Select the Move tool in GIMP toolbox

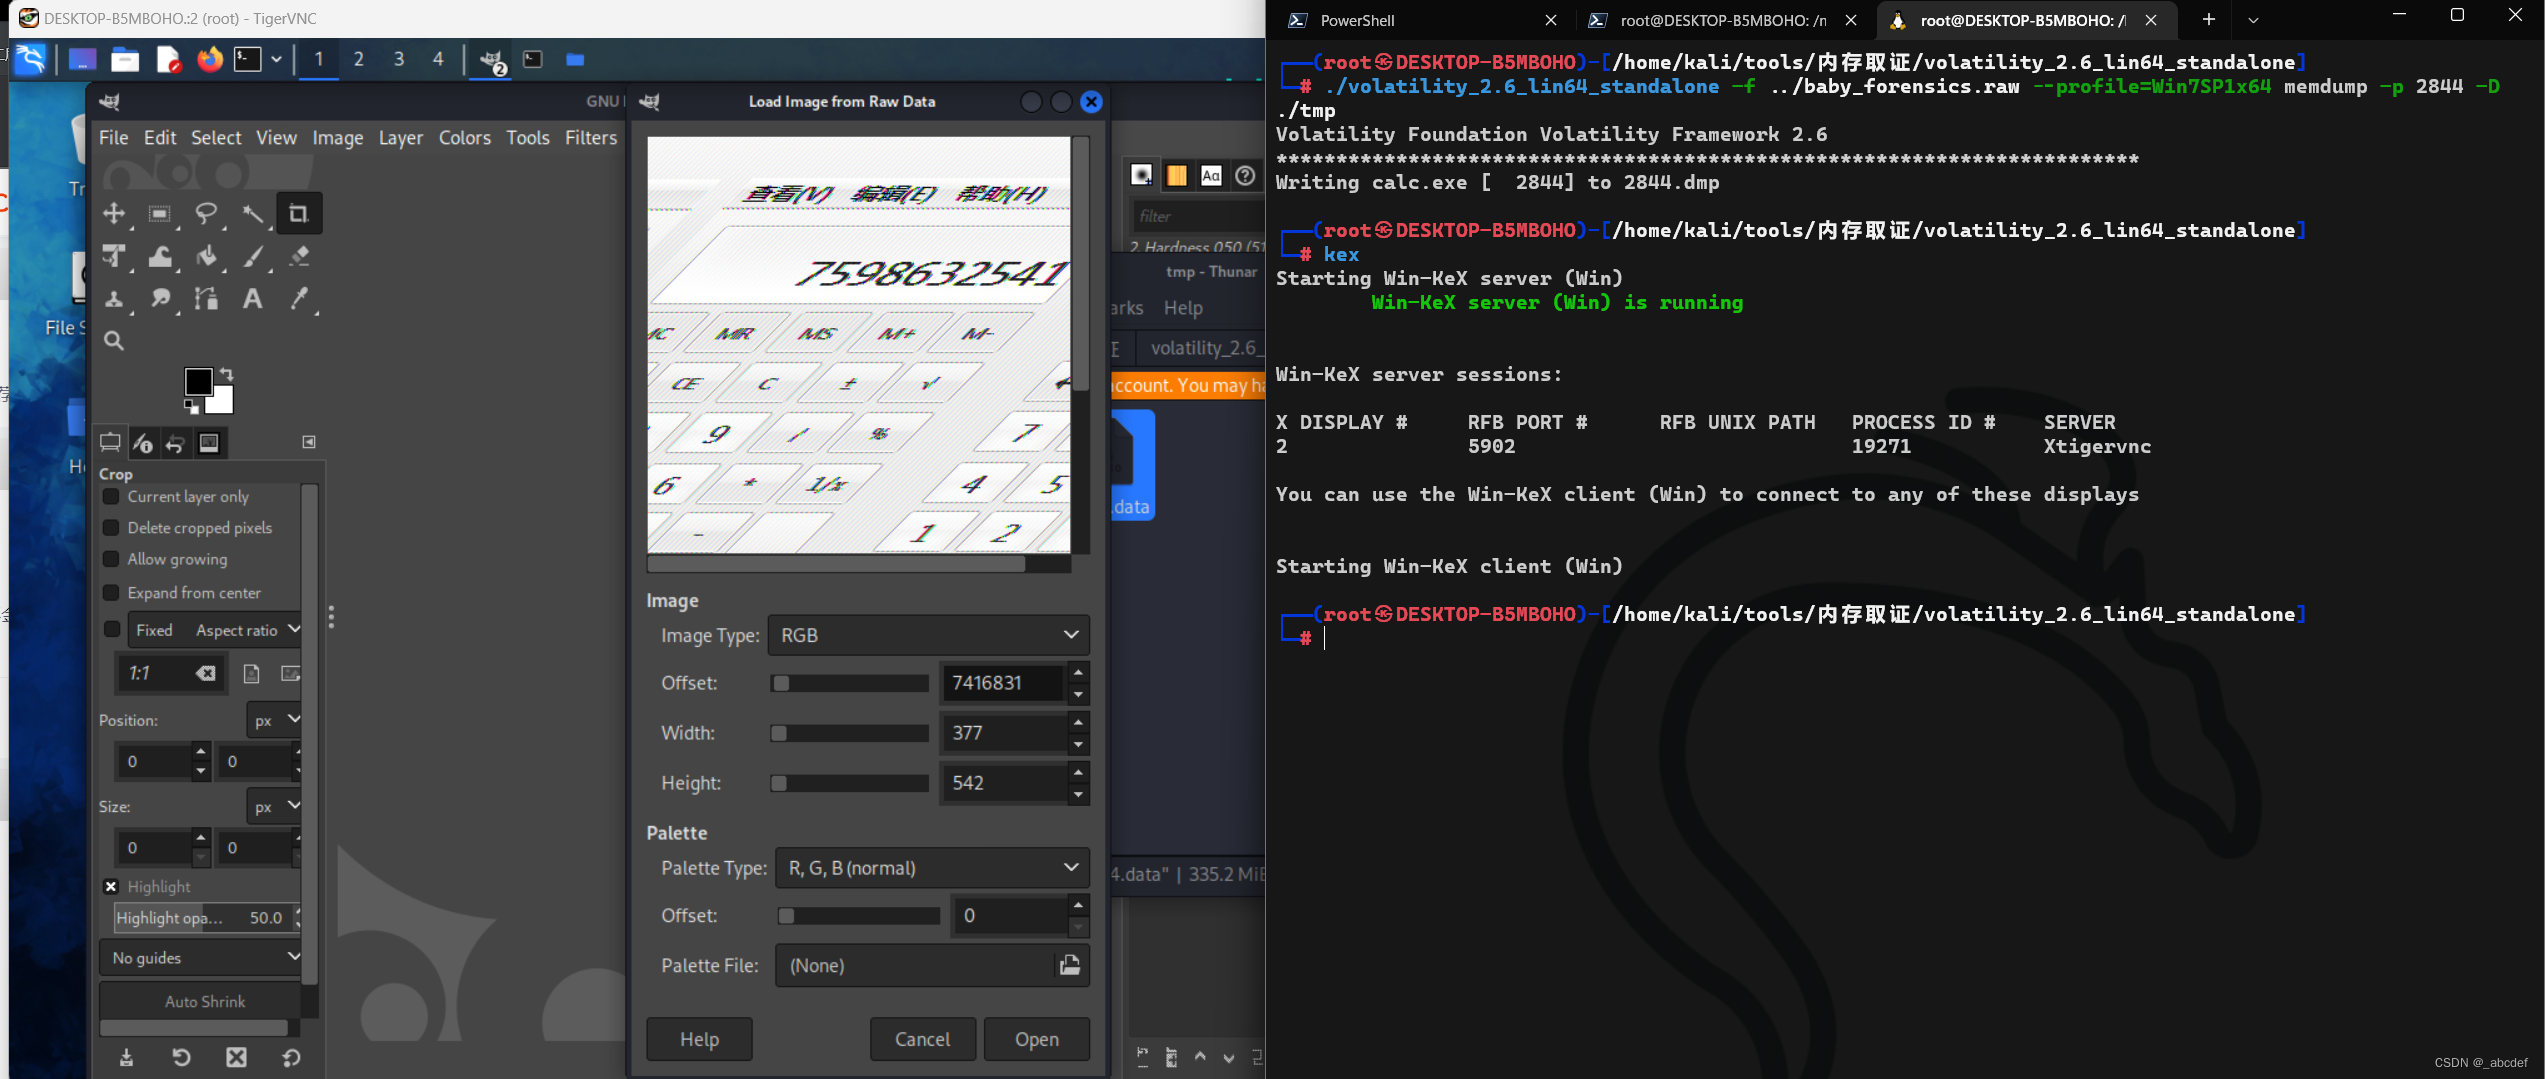click(114, 213)
